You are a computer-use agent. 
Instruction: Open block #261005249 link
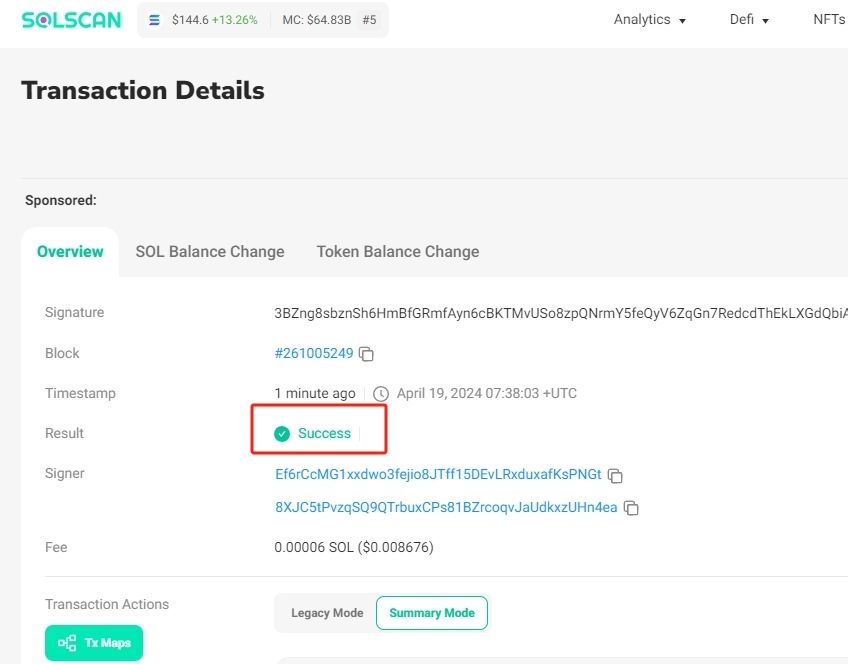pyautogui.click(x=313, y=354)
